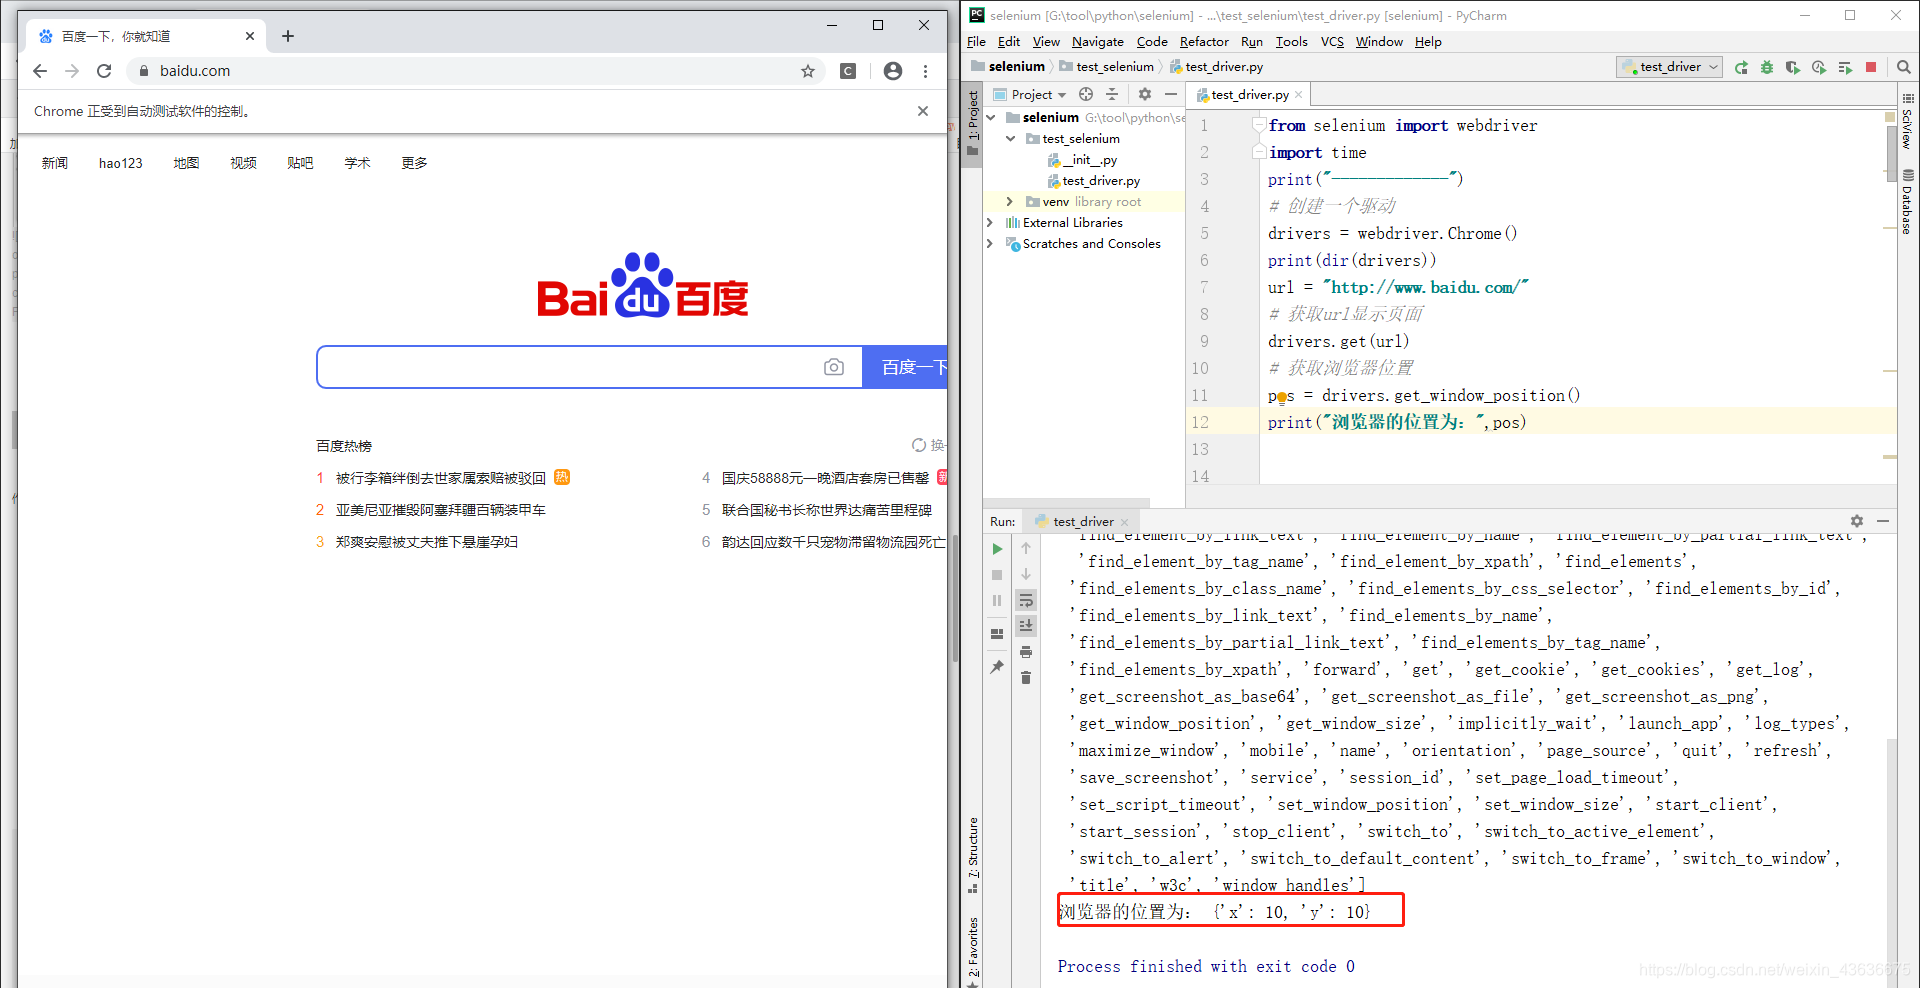This screenshot has height=988, width=1920.
Task: Open Project panel settings gear
Action: click(1145, 94)
